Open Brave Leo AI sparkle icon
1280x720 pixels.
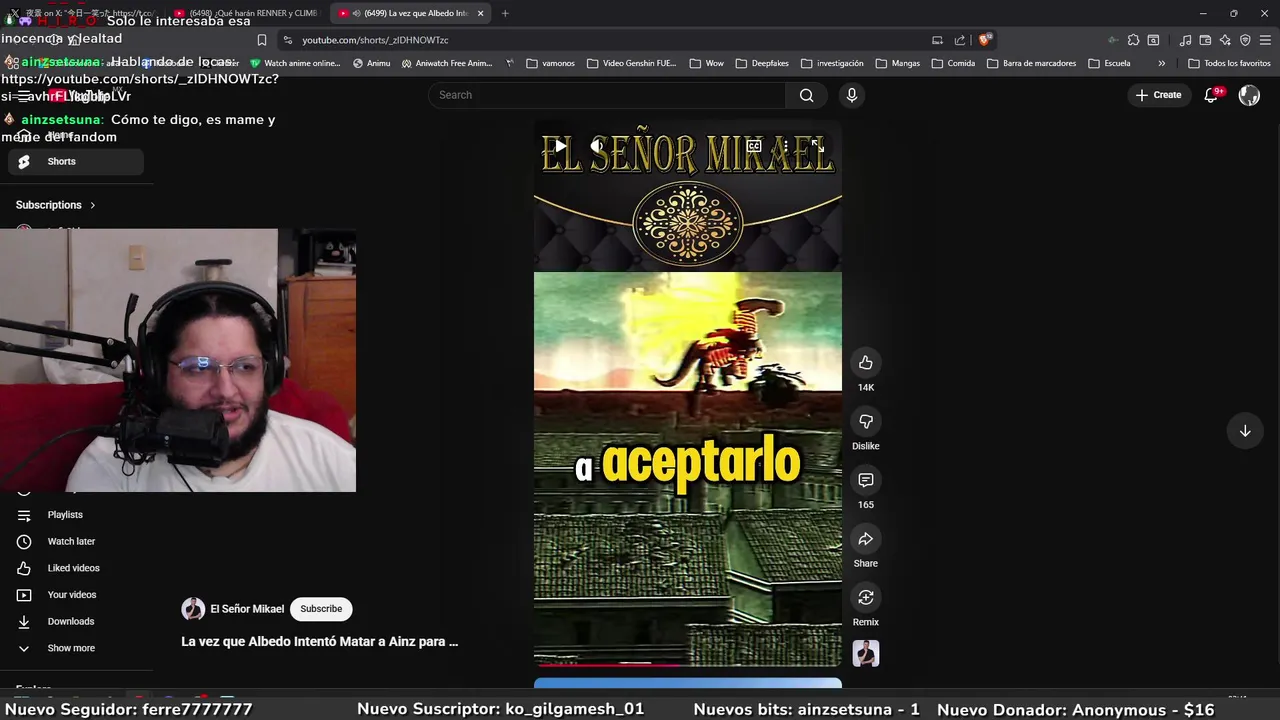(x=1225, y=40)
